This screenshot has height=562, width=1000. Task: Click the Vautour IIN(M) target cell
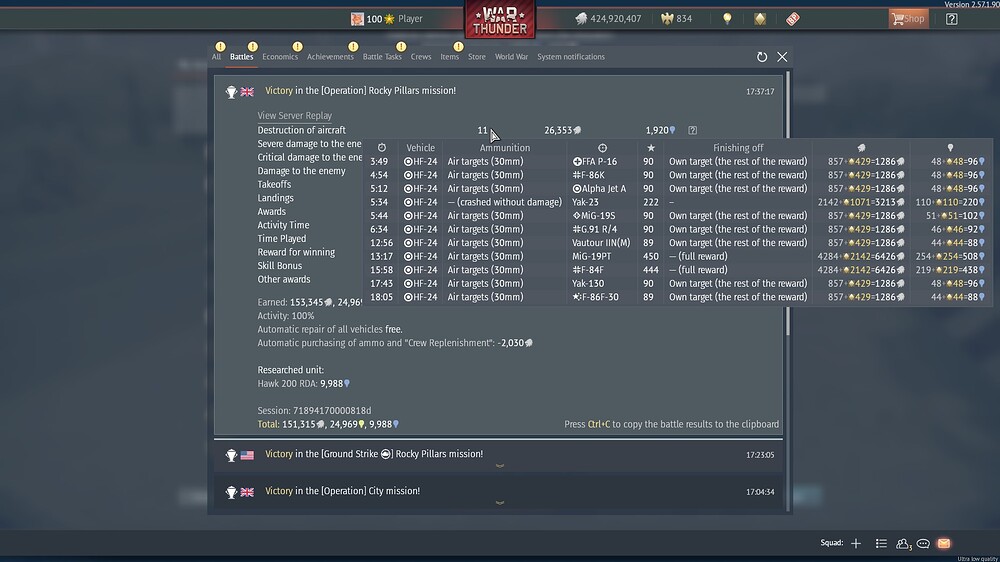point(601,242)
